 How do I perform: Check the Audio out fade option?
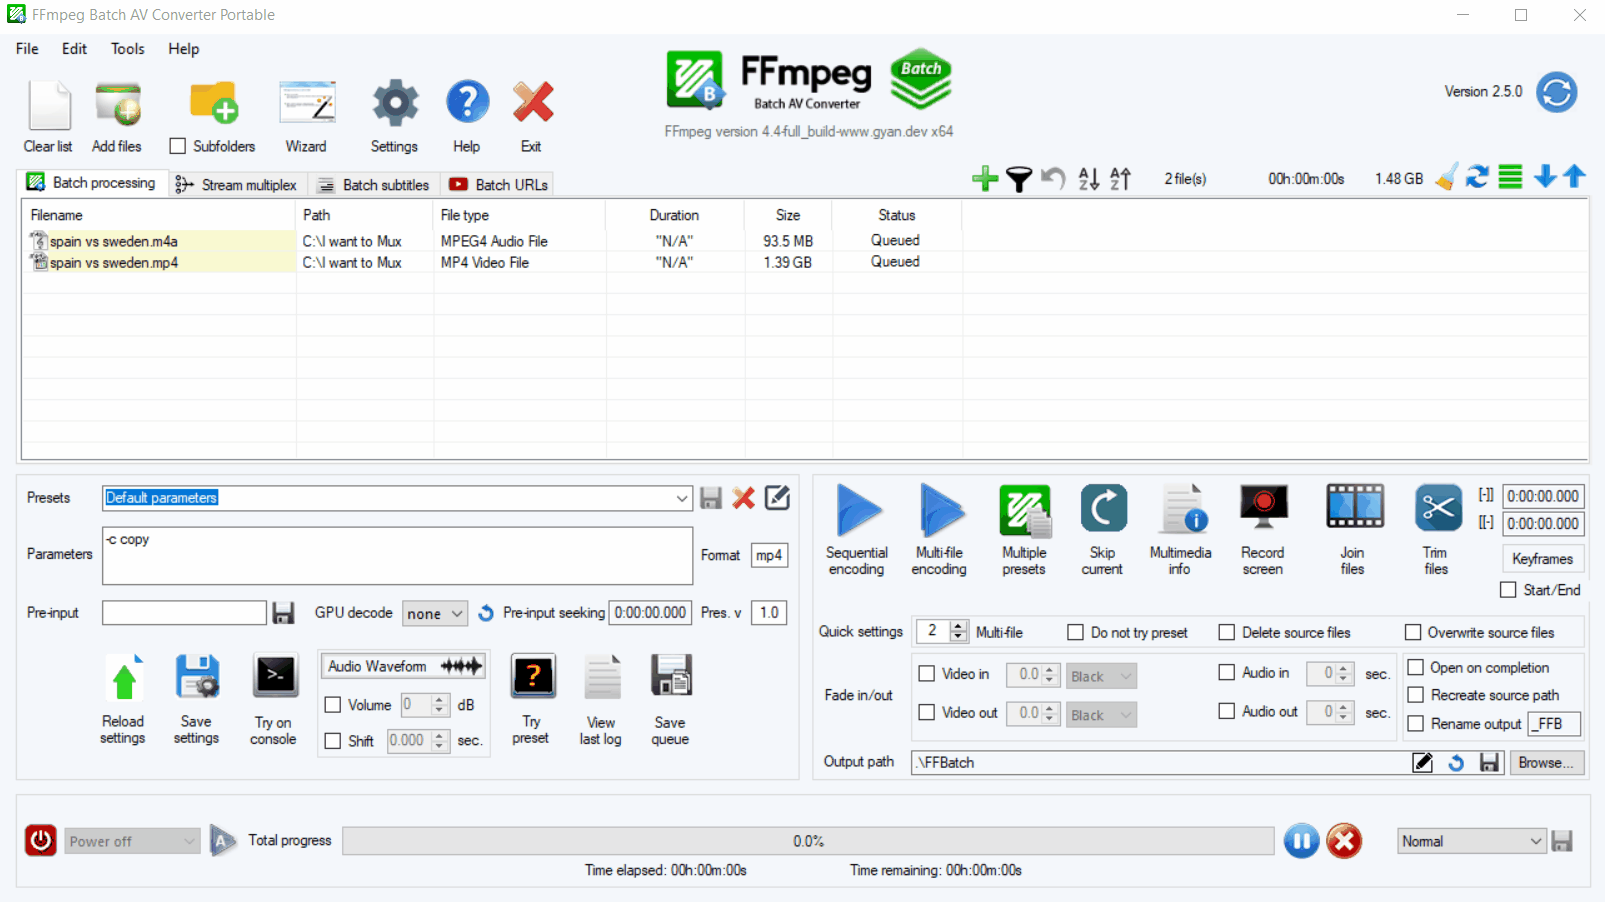tap(1227, 711)
